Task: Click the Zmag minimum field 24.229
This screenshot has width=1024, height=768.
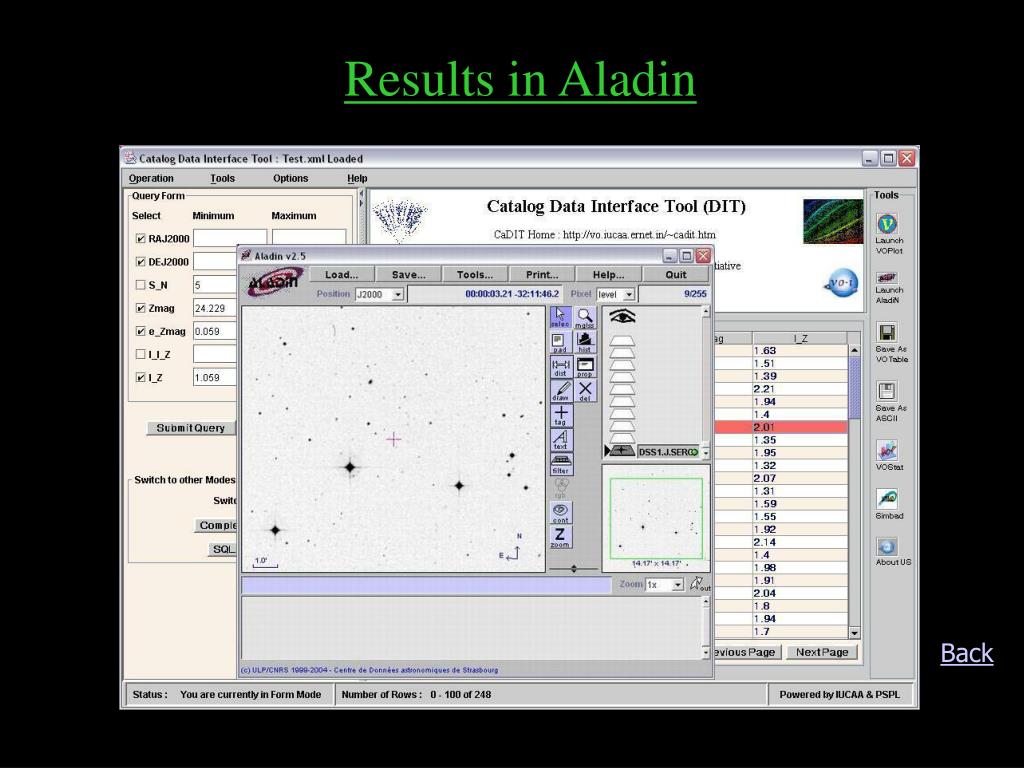Action: 214,308
